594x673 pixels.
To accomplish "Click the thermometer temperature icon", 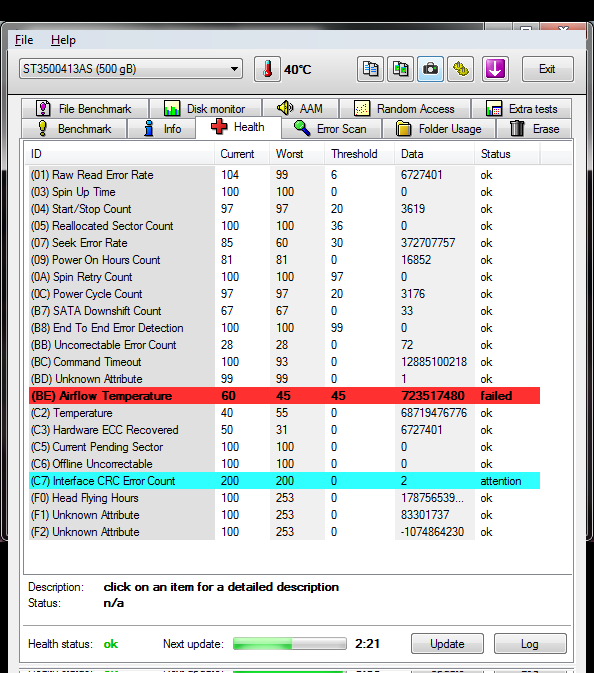I will 267,69.
